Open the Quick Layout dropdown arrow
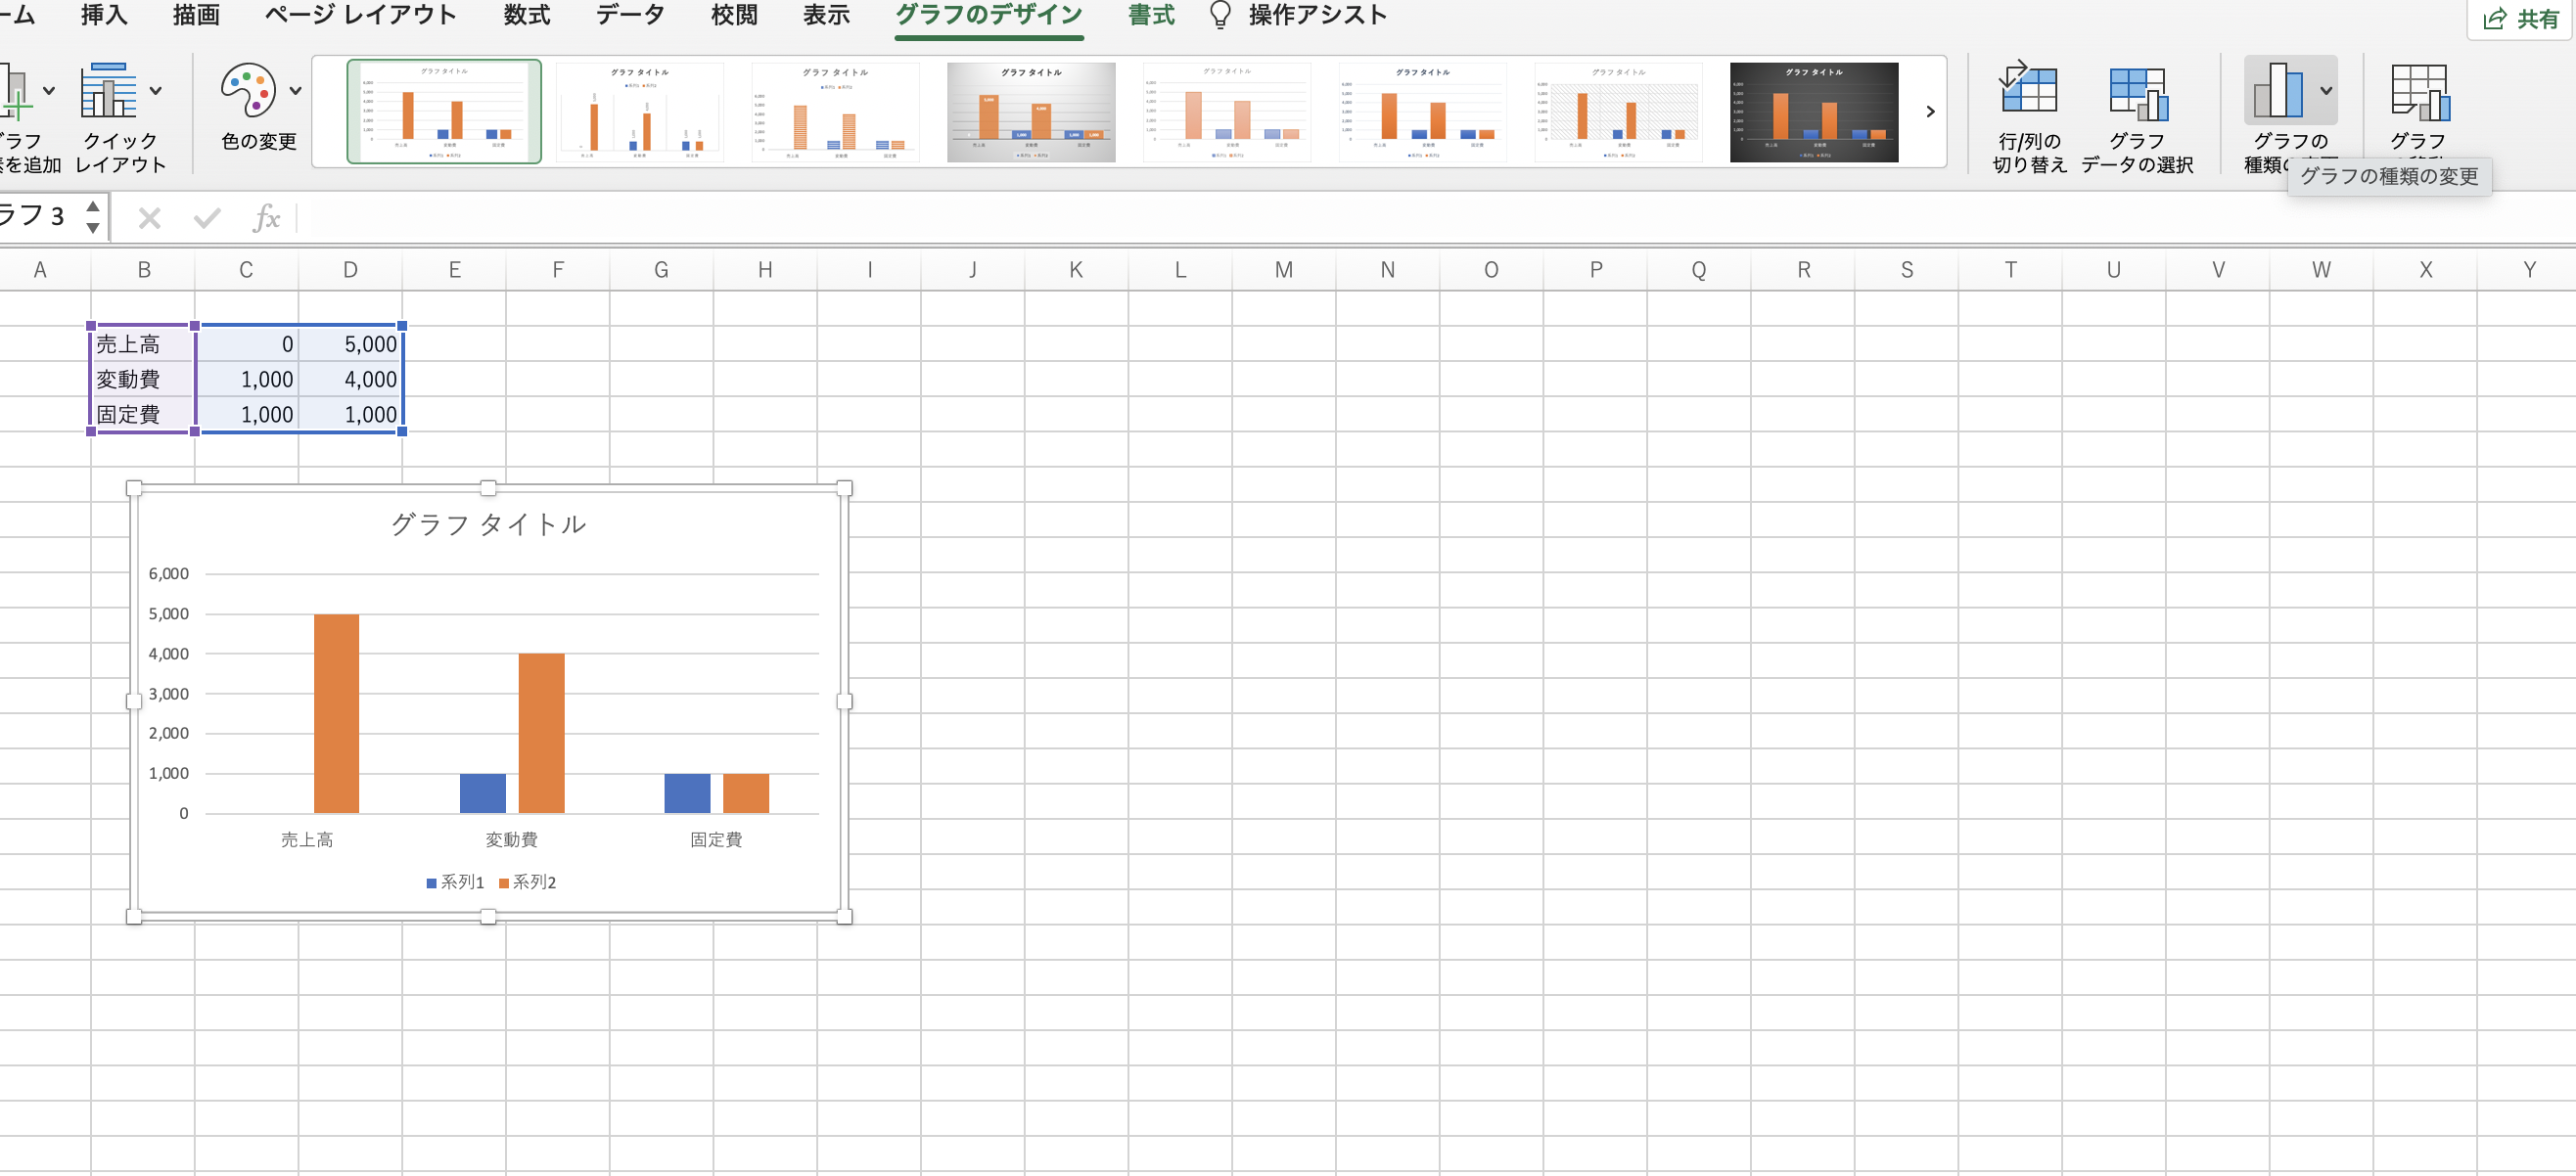The image size is (2576, 1176). click(156, 90)
